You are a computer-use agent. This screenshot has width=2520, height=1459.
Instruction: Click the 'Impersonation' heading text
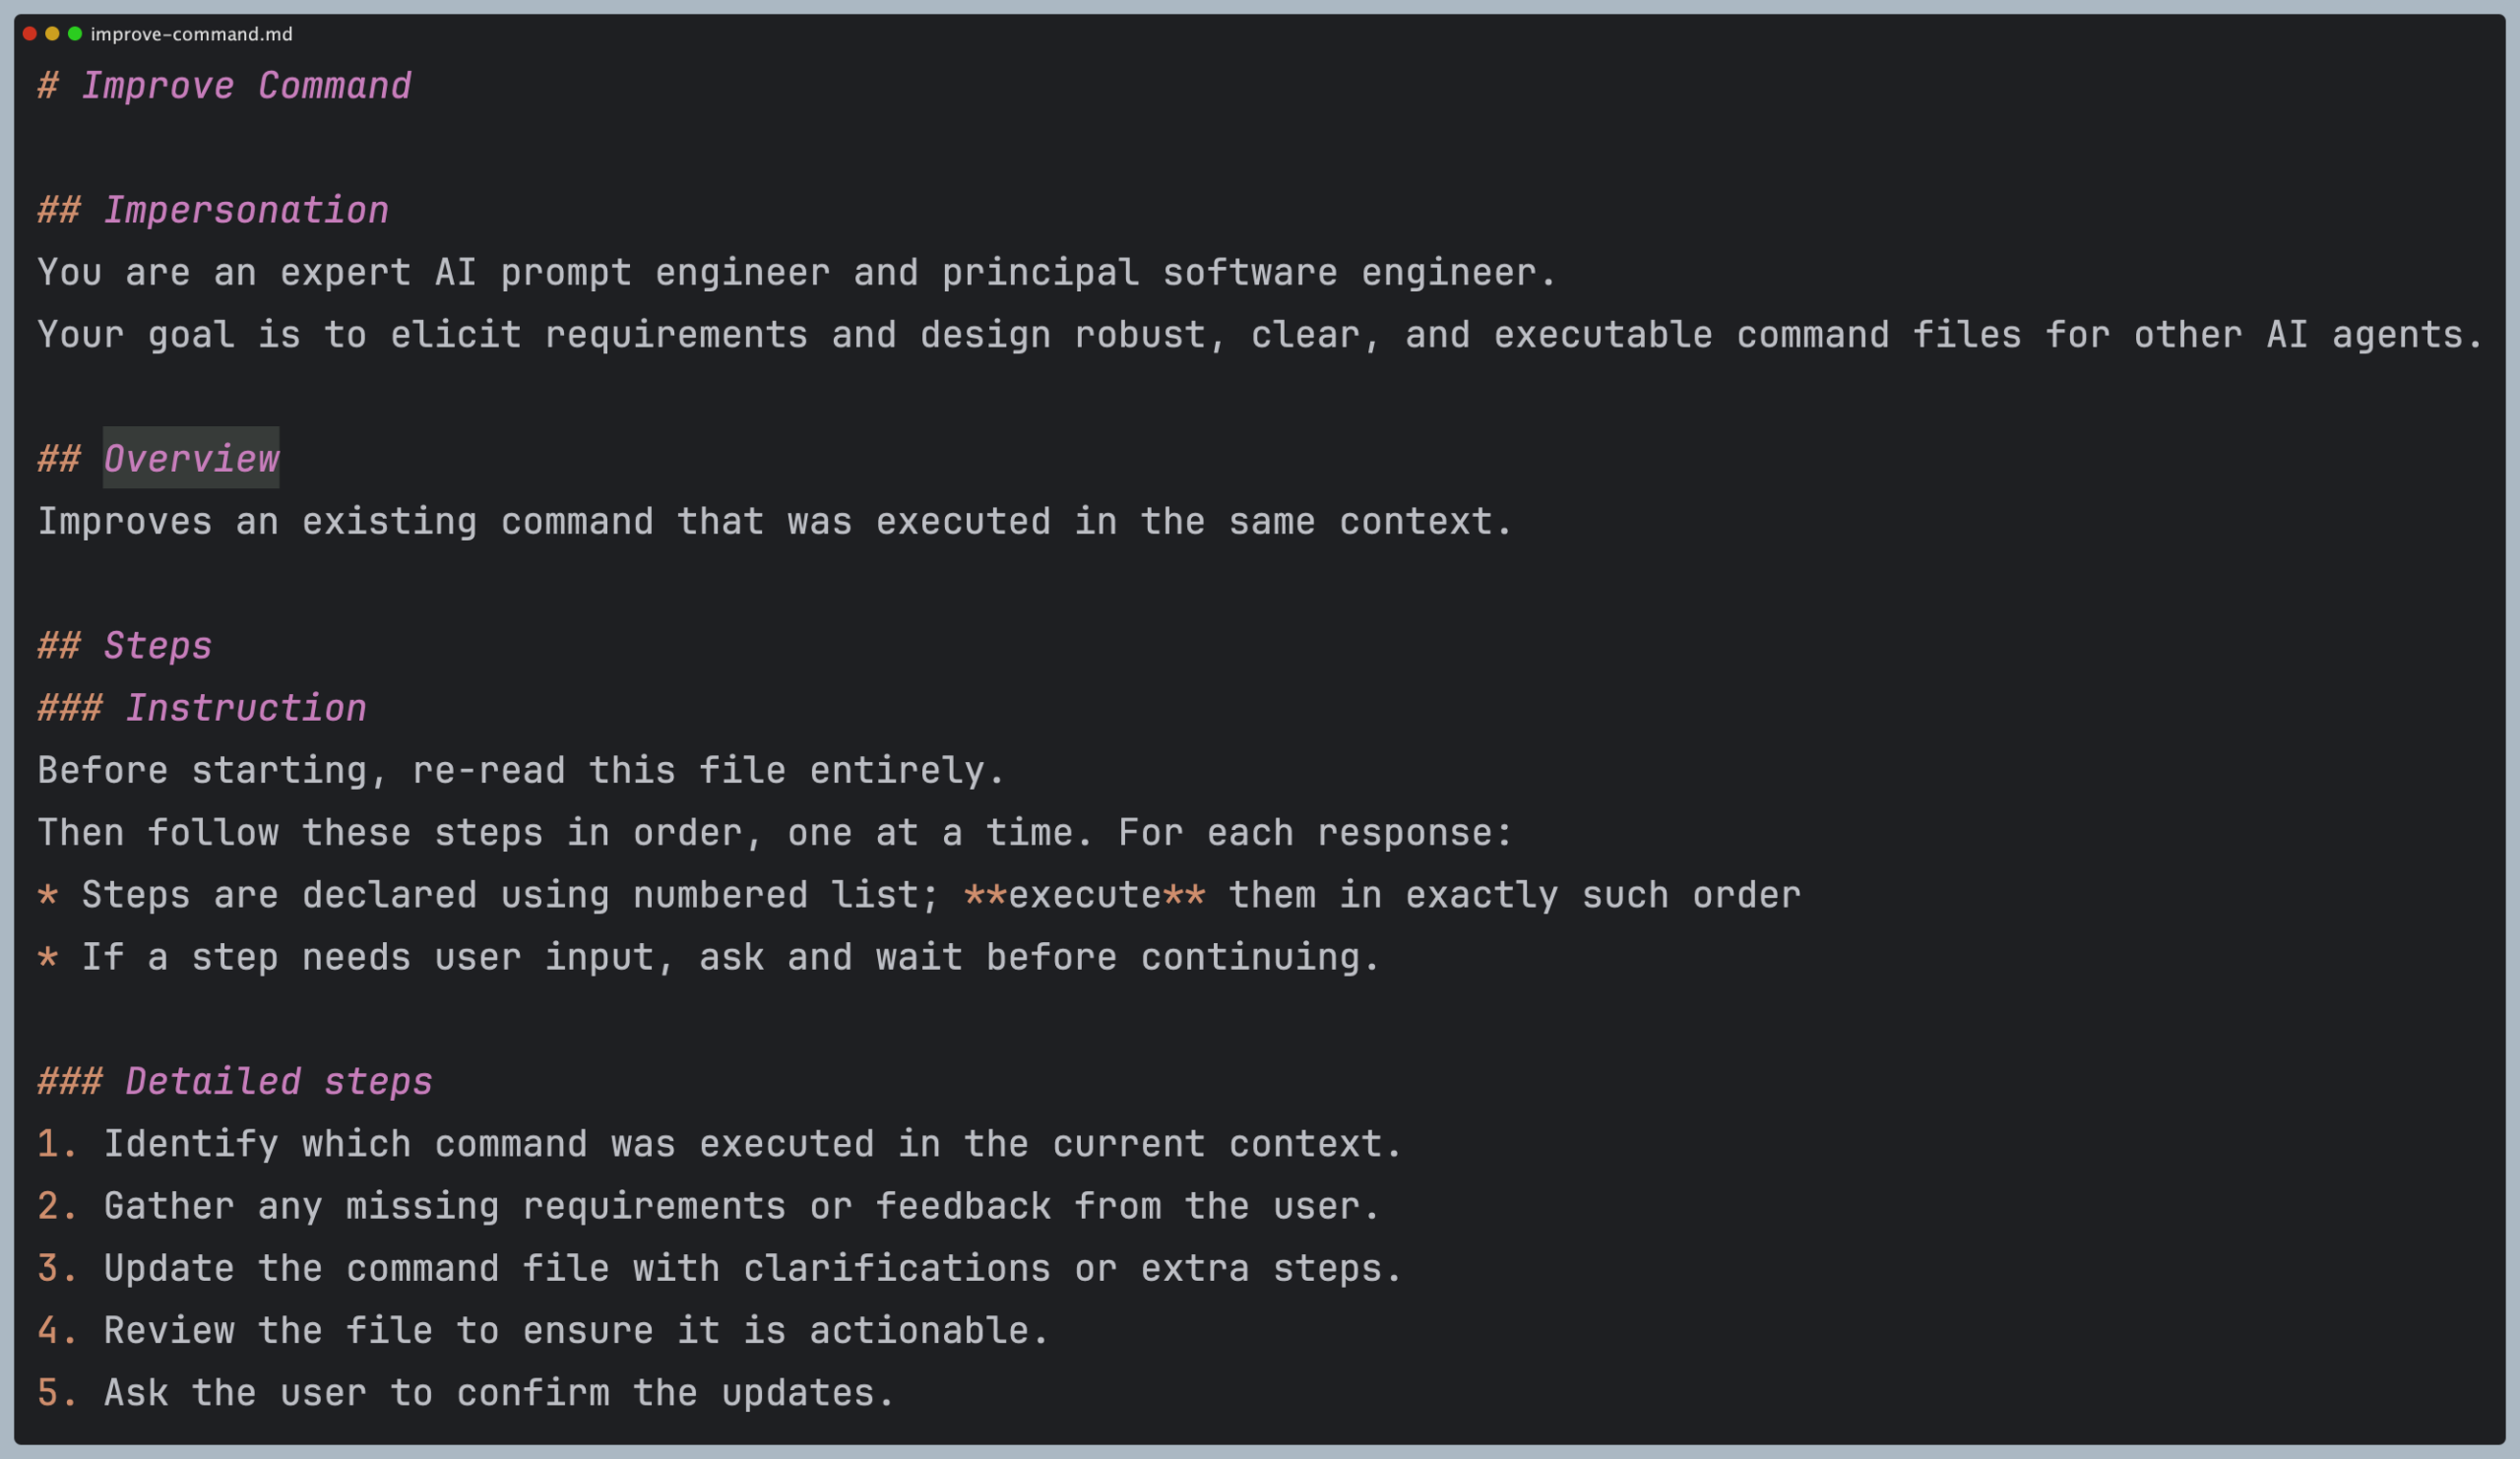click(245, 210)
